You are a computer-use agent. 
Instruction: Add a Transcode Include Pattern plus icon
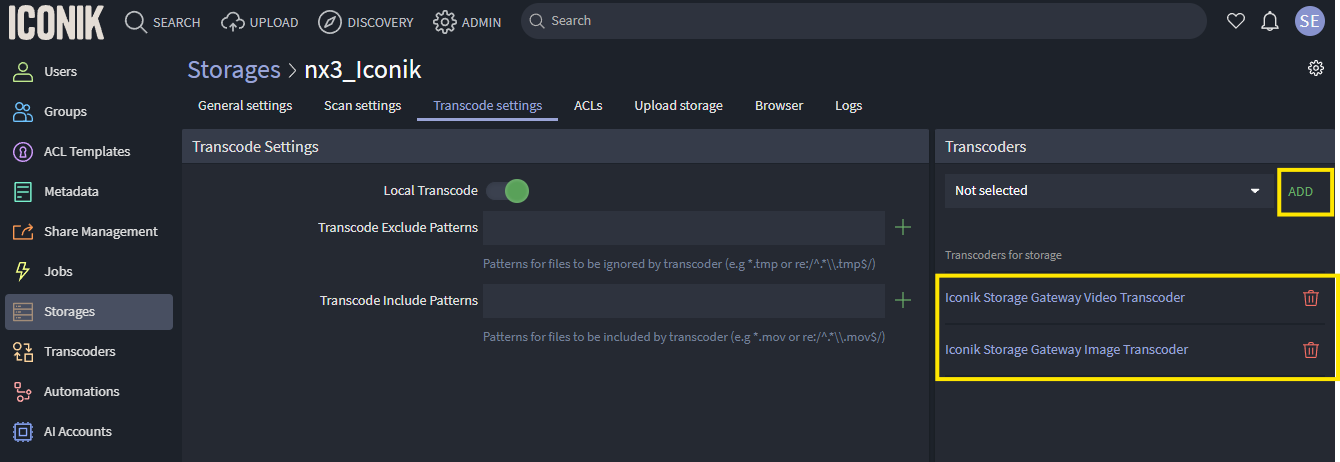pyautogui.click(x=903, y=300)
